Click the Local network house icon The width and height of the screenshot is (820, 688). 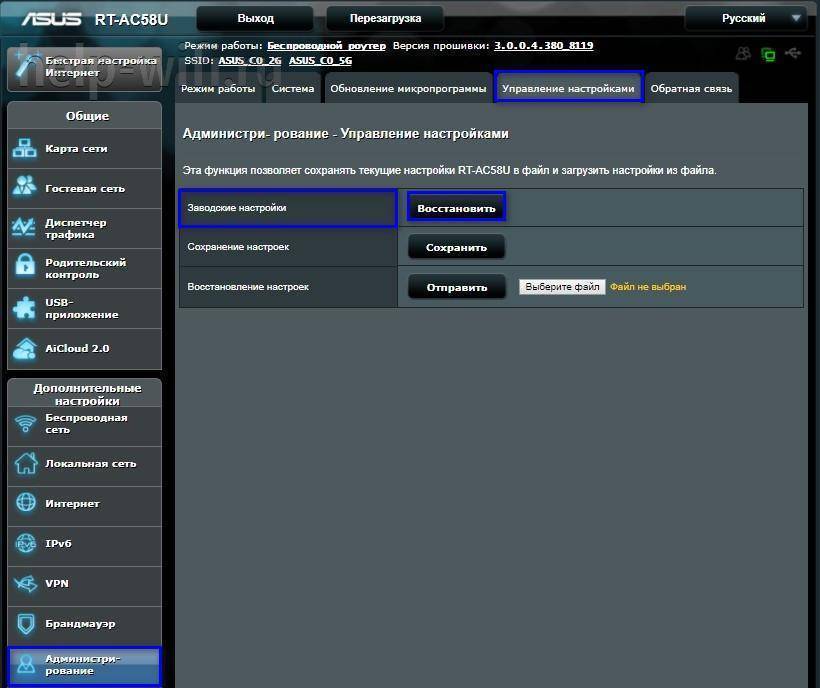tap(25, 463)
